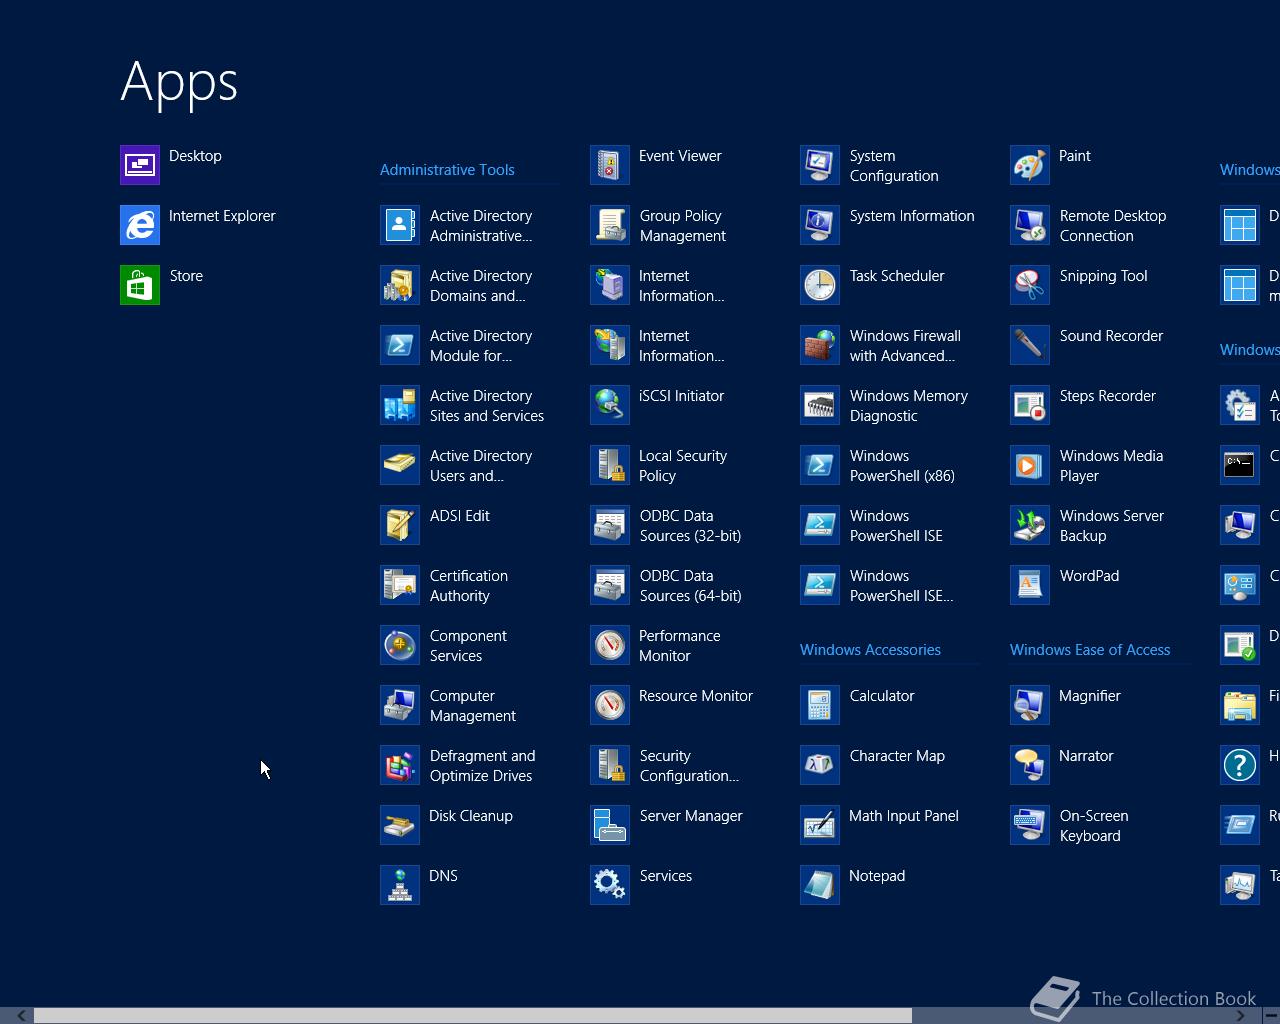Launch Math Input Panel icon
The height and width of the screenshot is (1024, 1280).
coord(820,825)
